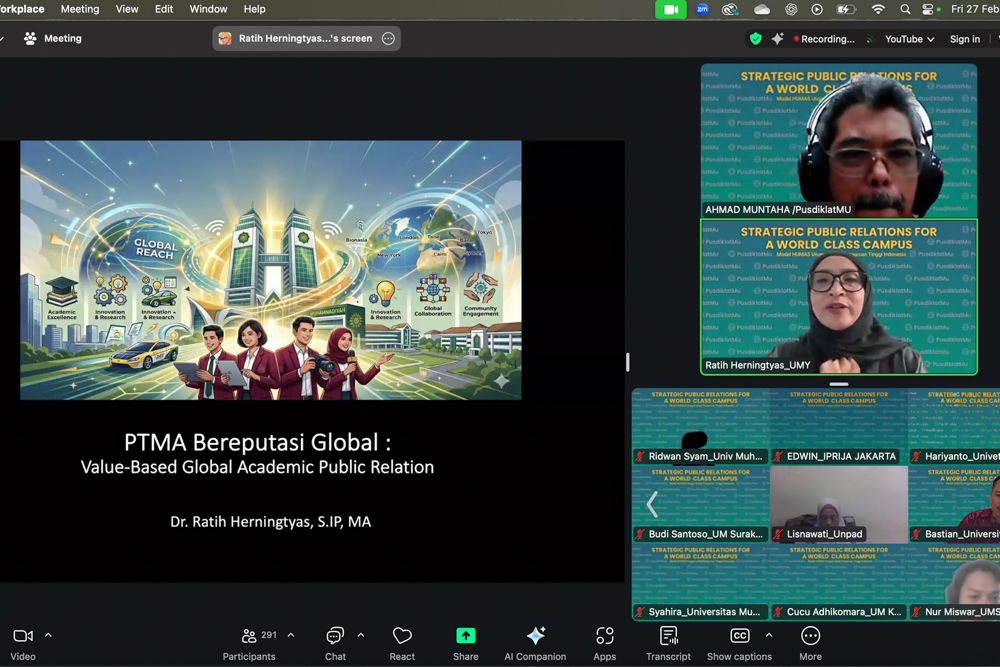The width and height of the screenshot is (1000, 667).
Task: Expand the arrow next to Participants
Action: click(291, 635)
